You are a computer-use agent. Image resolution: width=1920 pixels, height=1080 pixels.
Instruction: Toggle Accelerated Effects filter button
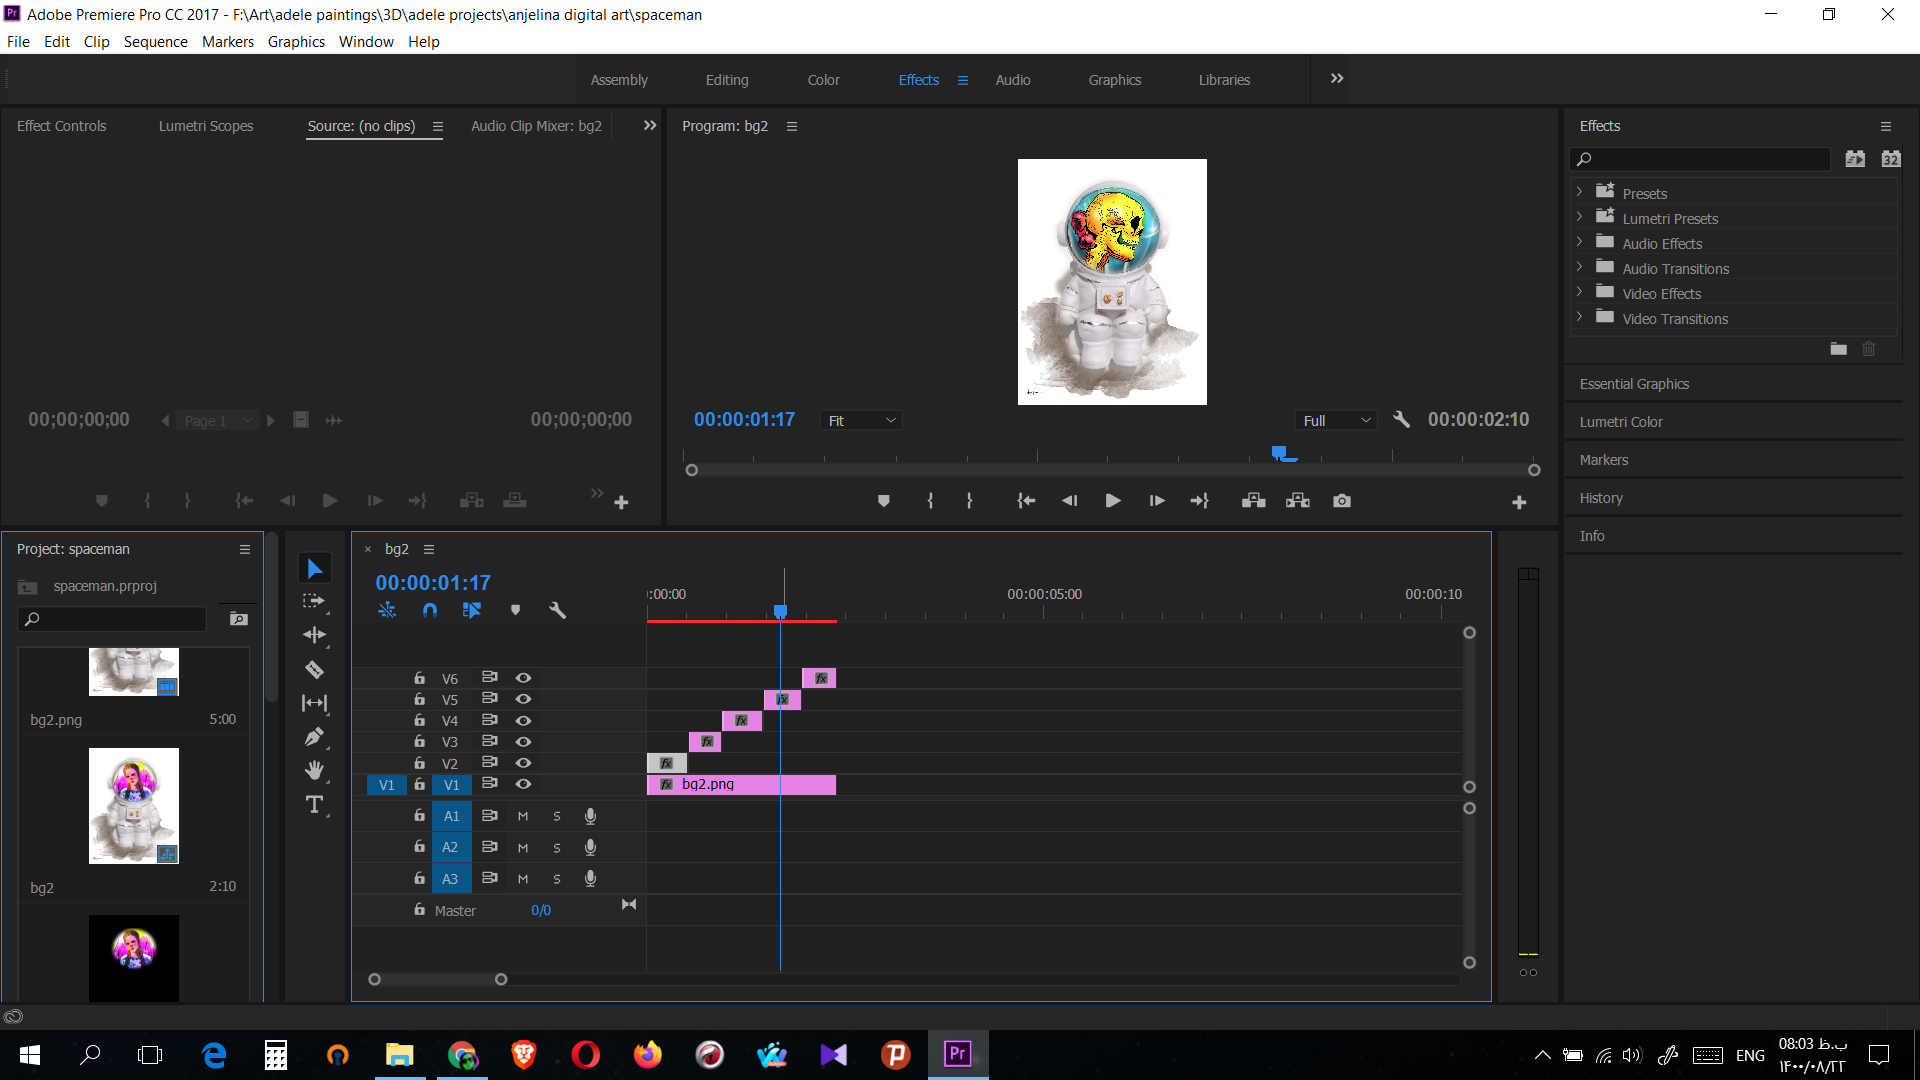[1855, 159]
